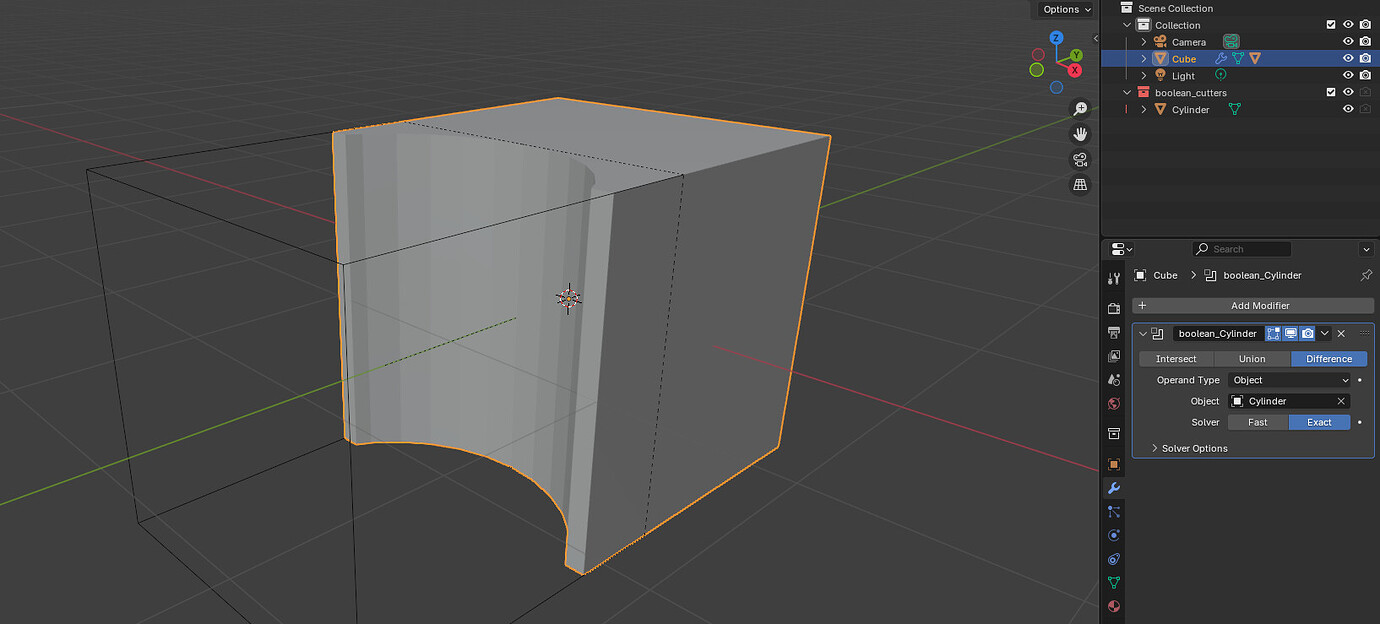Open the View Layer properties tab

[x=1114, y=356]
